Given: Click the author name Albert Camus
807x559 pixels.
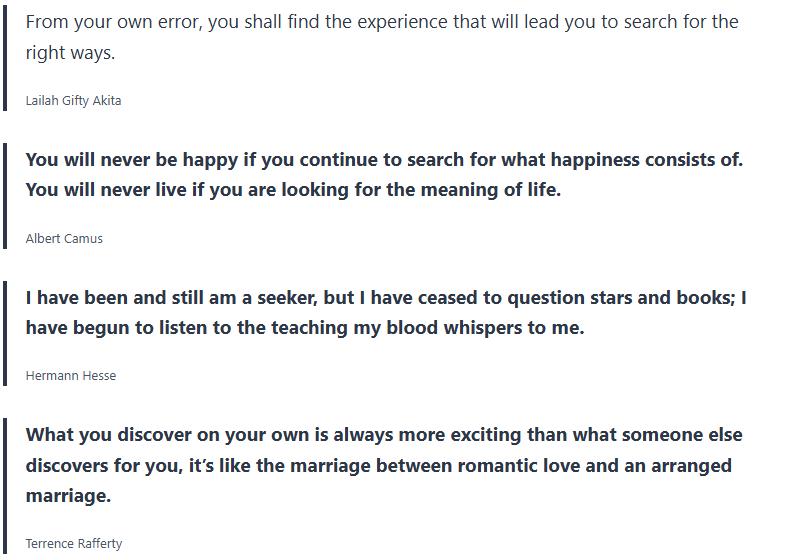Looking at the screenshot, I should [x=64, y=239].
